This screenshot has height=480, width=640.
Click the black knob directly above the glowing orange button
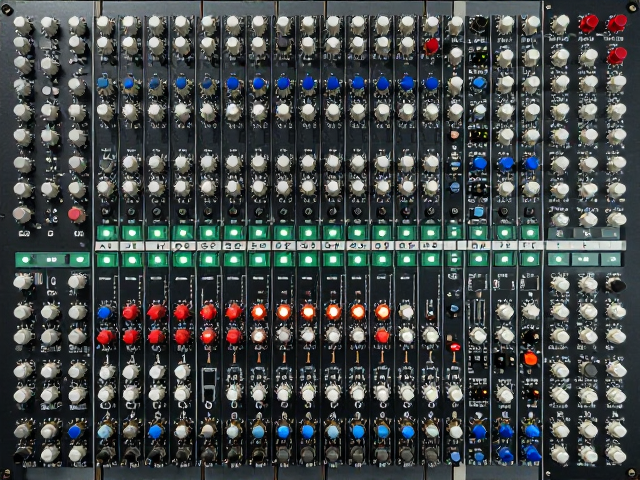coord(530,337)
